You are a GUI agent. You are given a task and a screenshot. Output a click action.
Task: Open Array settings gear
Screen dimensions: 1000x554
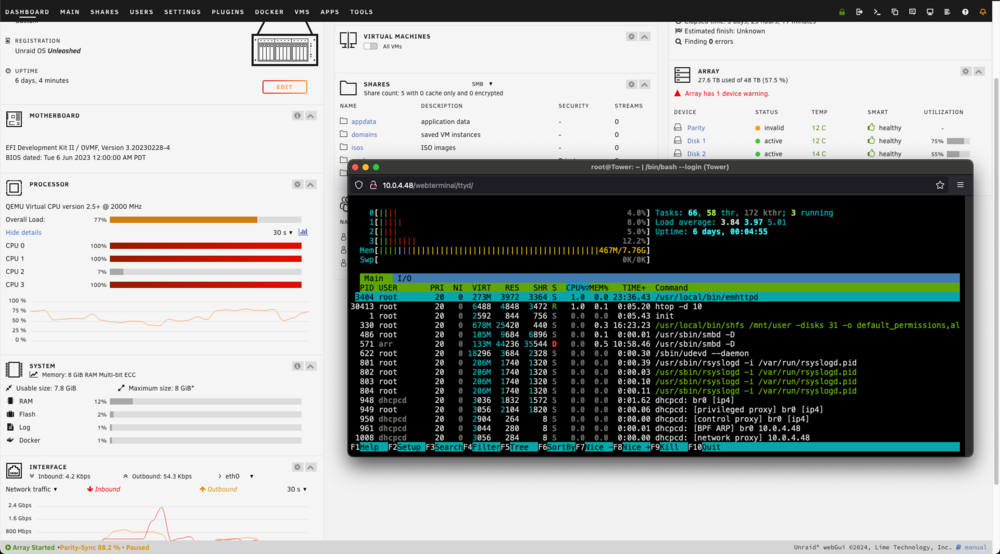point(966,71)
